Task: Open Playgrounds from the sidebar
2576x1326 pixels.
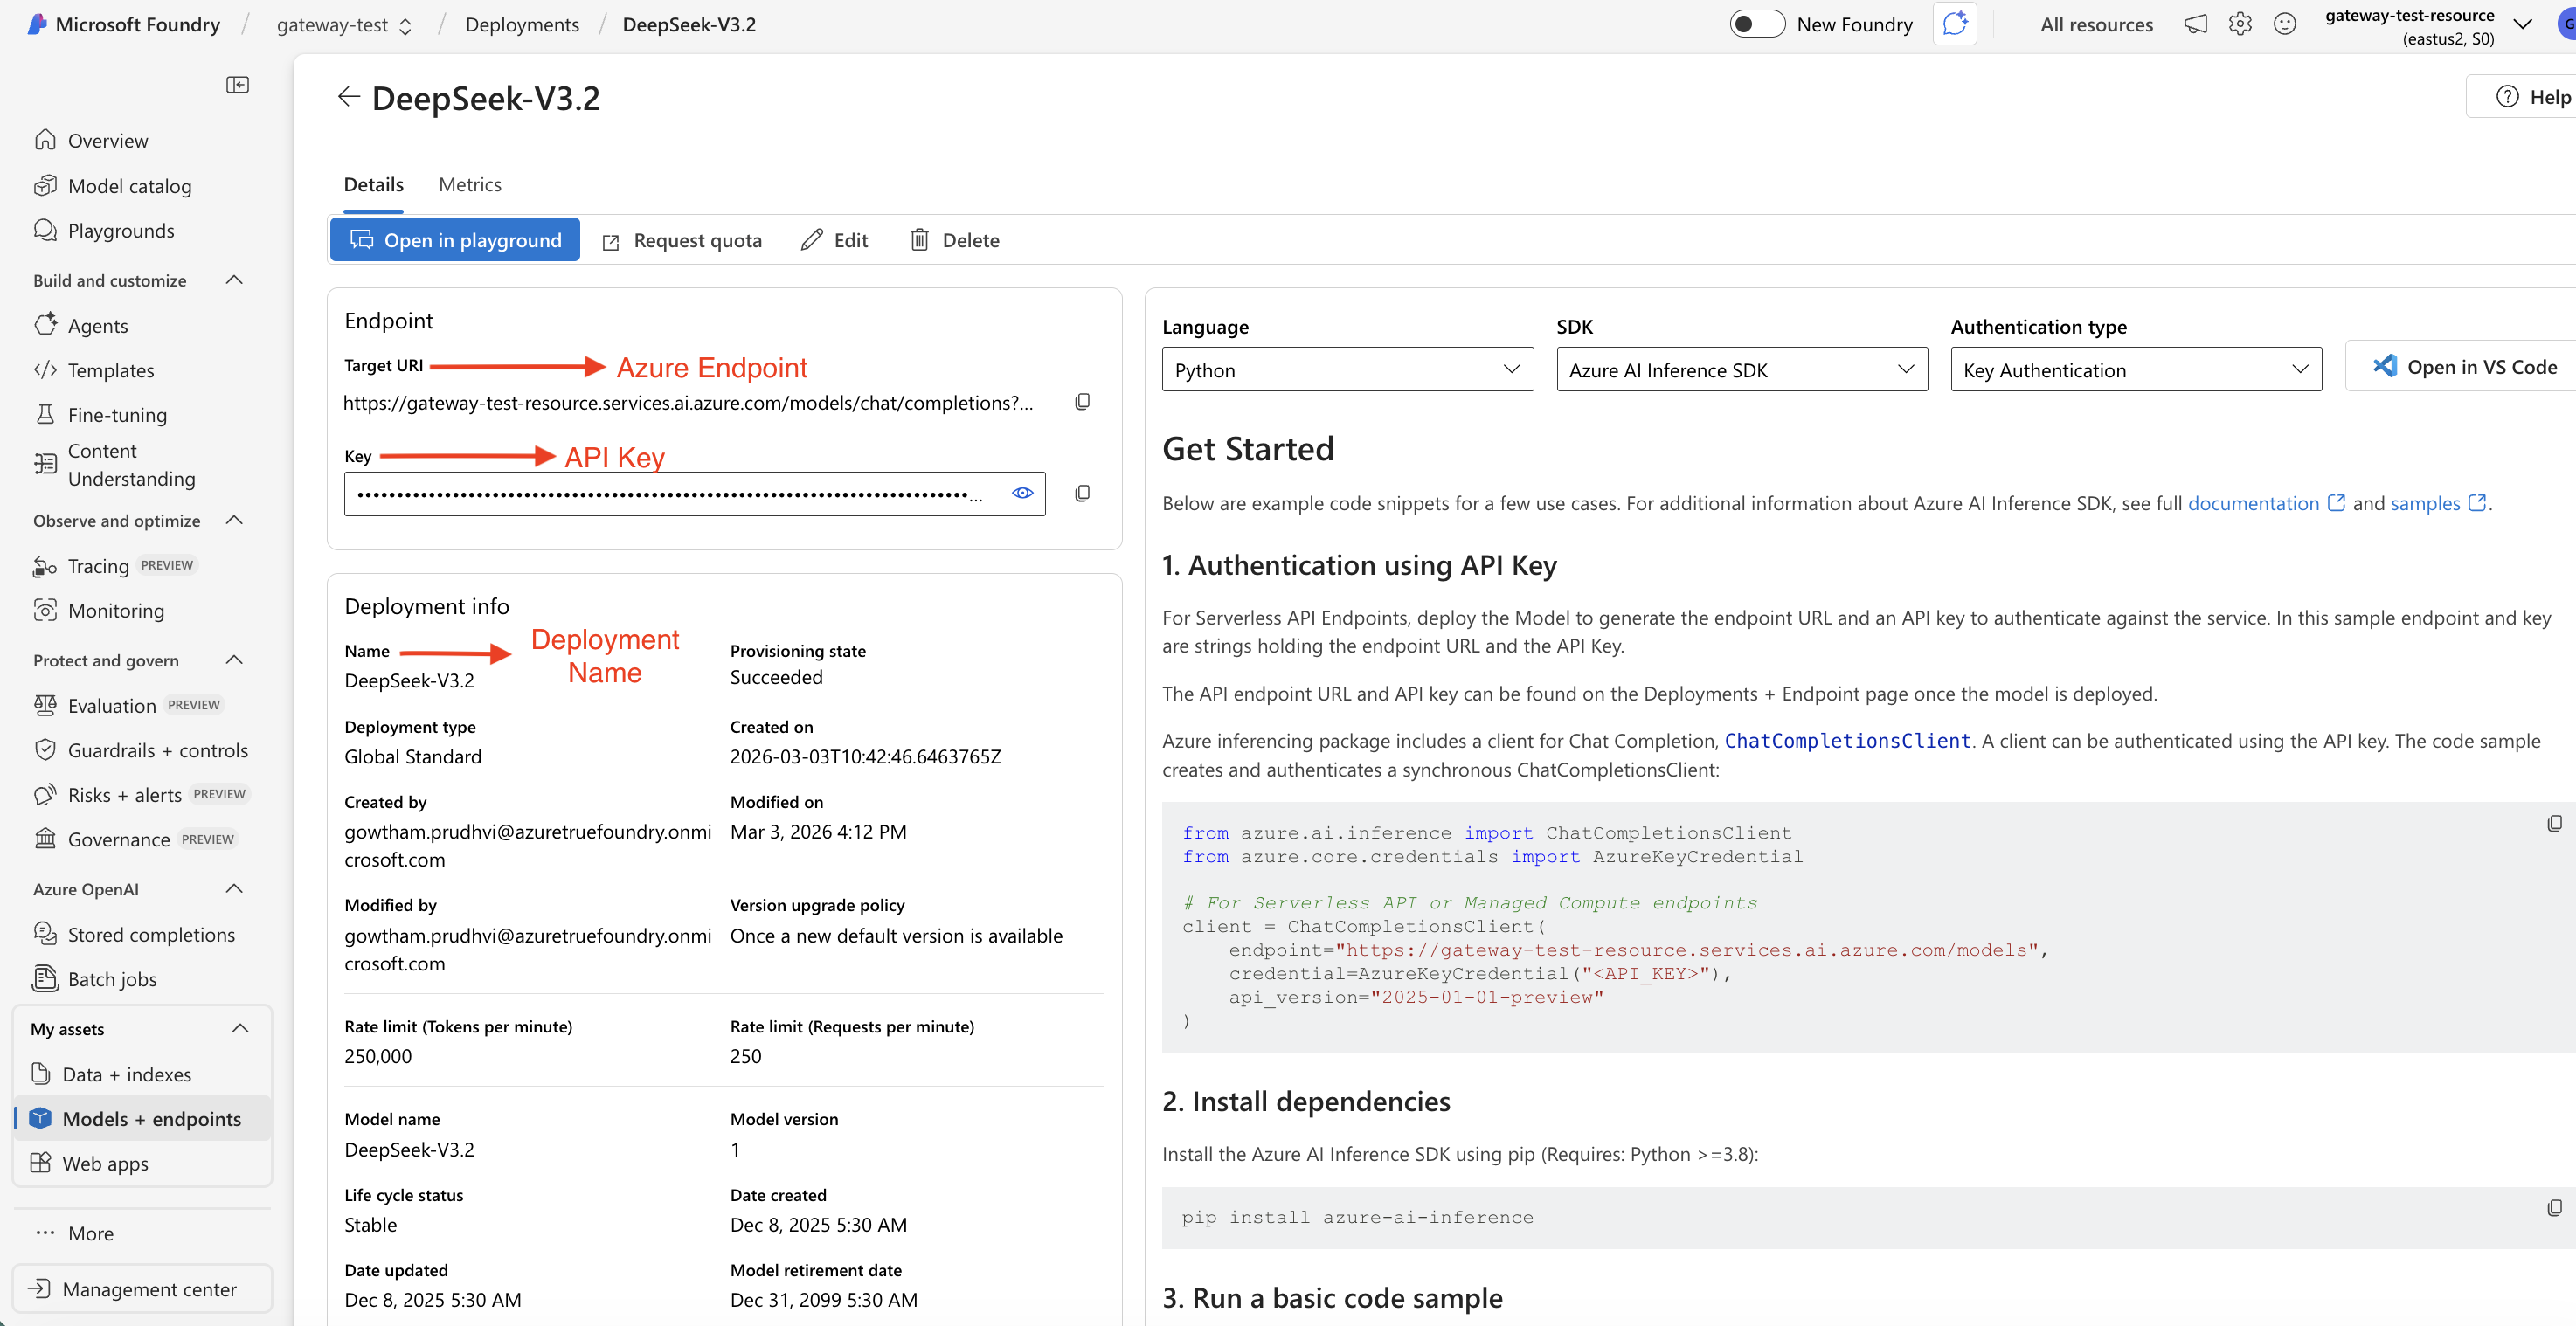Action: [120, 230]
